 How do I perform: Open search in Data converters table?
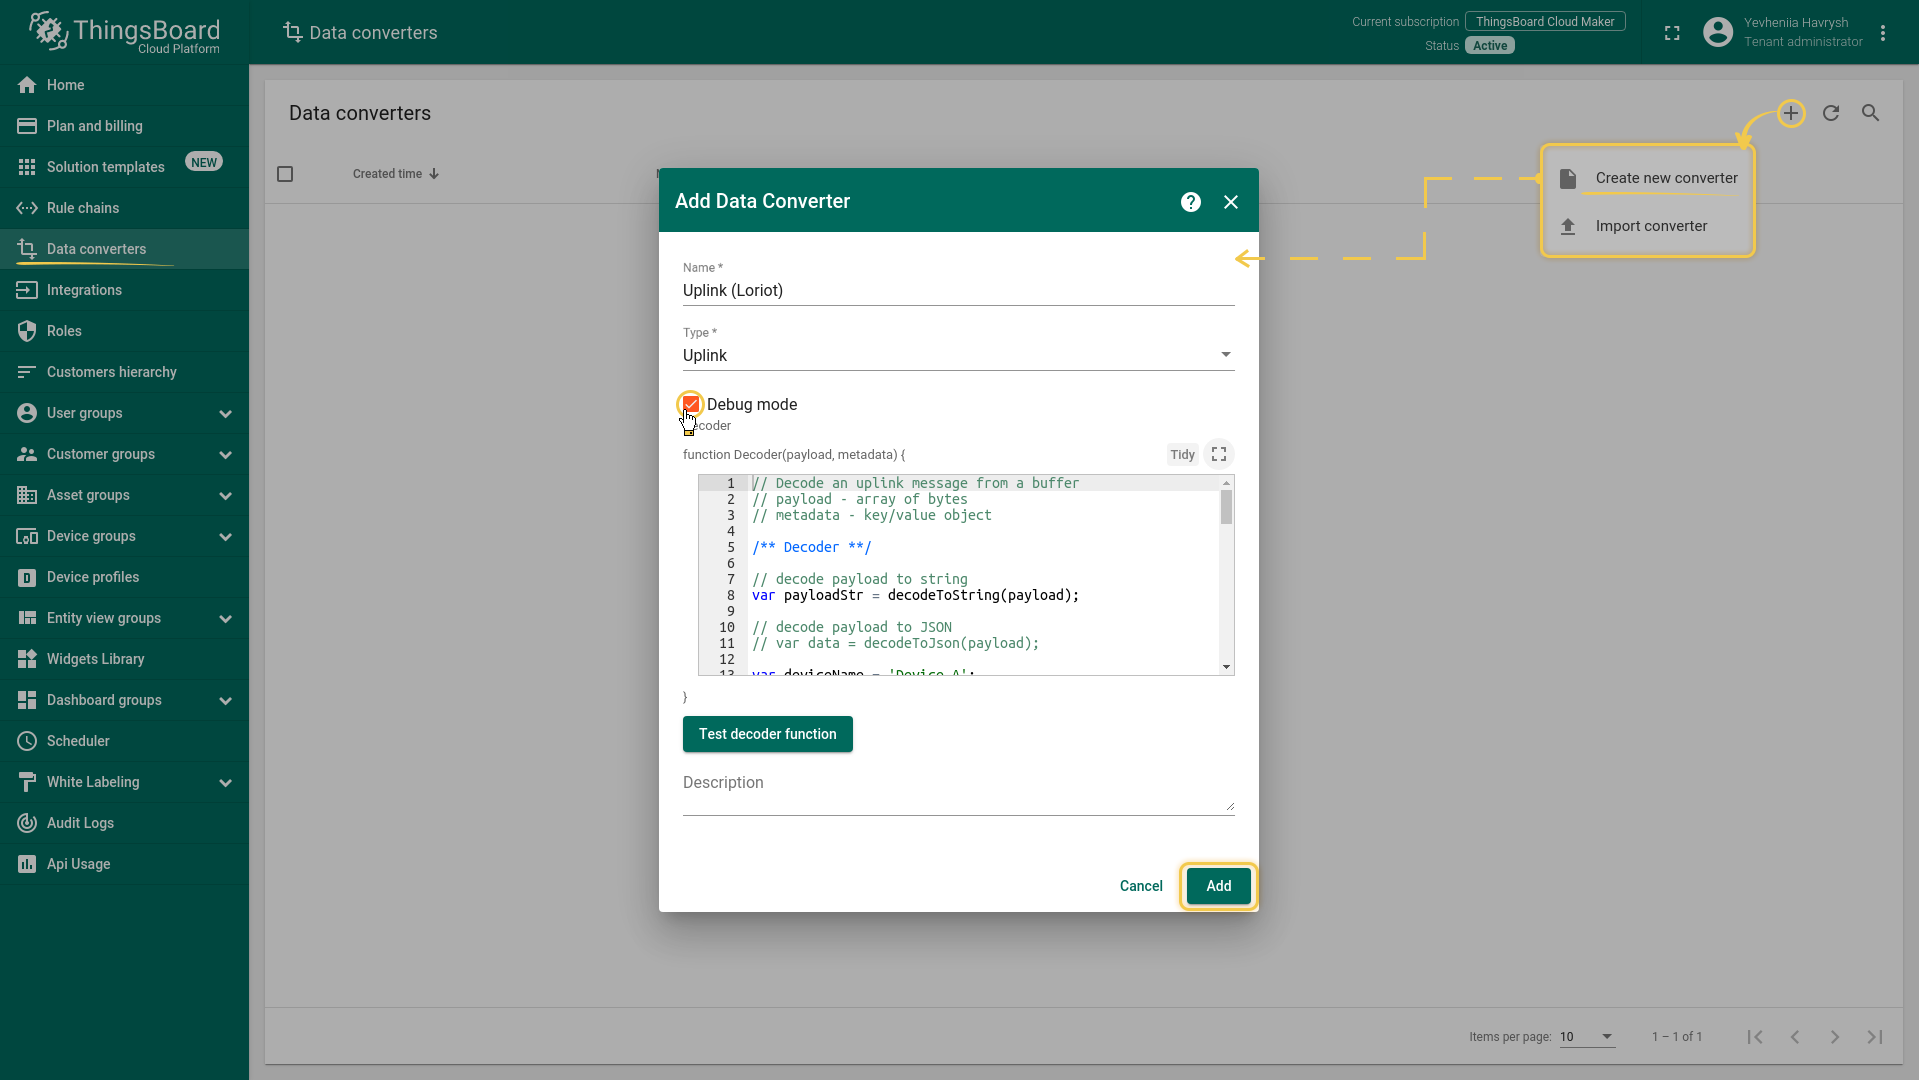pos(1870,113)
